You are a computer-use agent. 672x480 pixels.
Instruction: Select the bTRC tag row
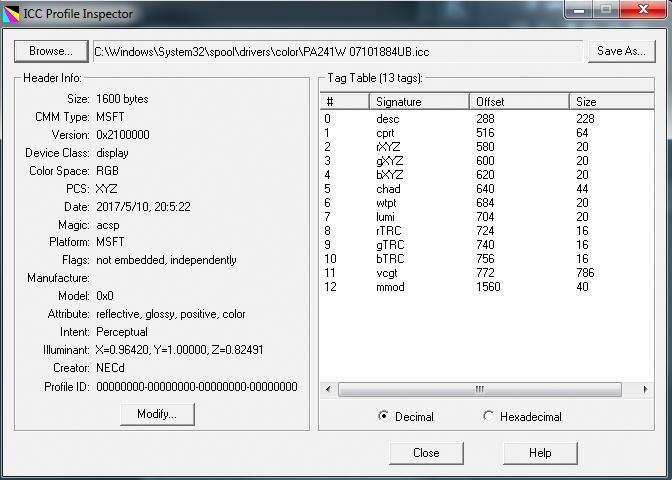pos(486,259)
